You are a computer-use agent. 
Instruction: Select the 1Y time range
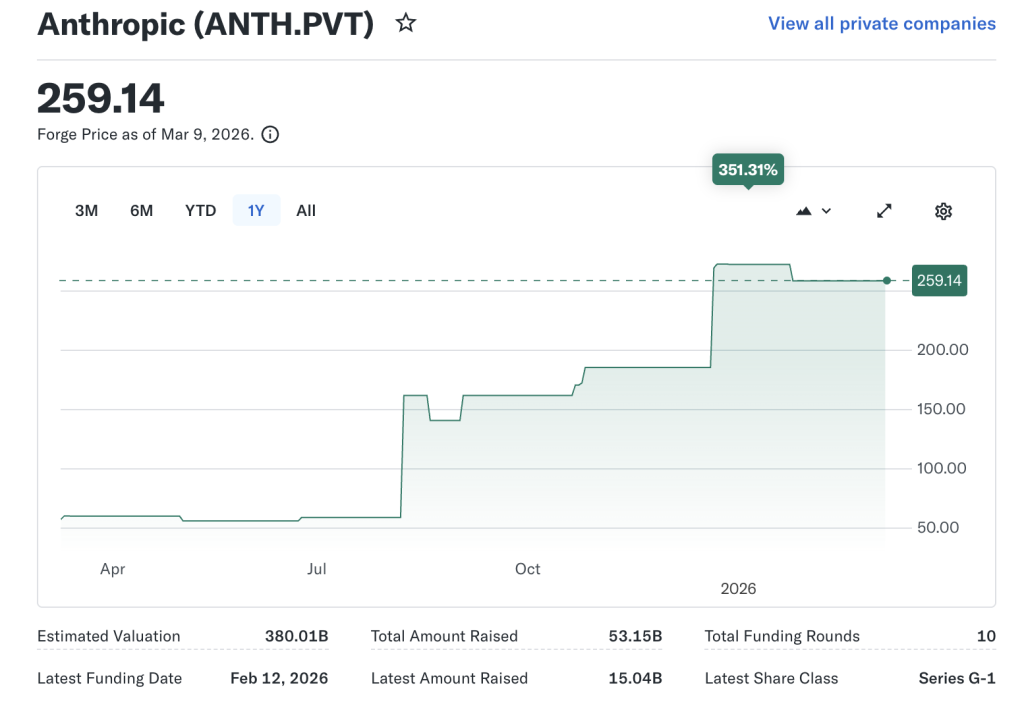pyautogui.click(x=256, y=211)
